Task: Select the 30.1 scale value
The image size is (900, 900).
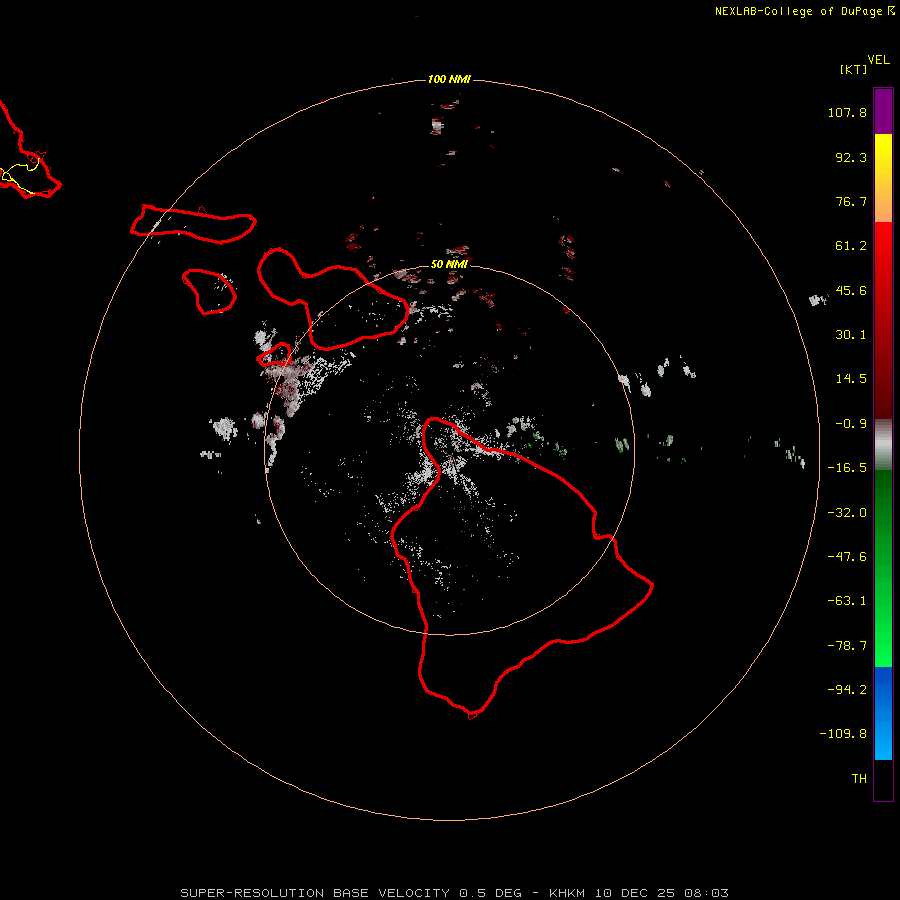Action: point(851,335)
